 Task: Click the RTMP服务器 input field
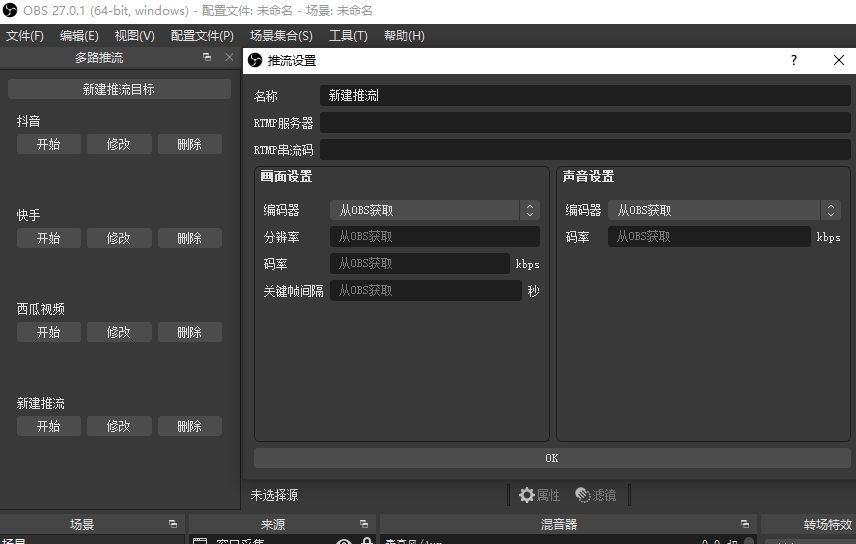[x=585, y=123]
